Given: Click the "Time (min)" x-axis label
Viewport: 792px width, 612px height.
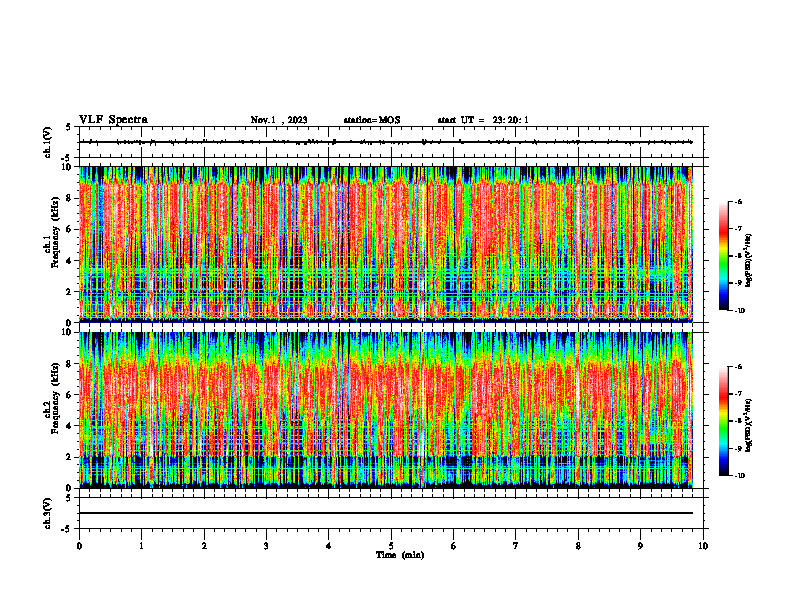Looking at the screenshot, I should (x=400, y=555).
